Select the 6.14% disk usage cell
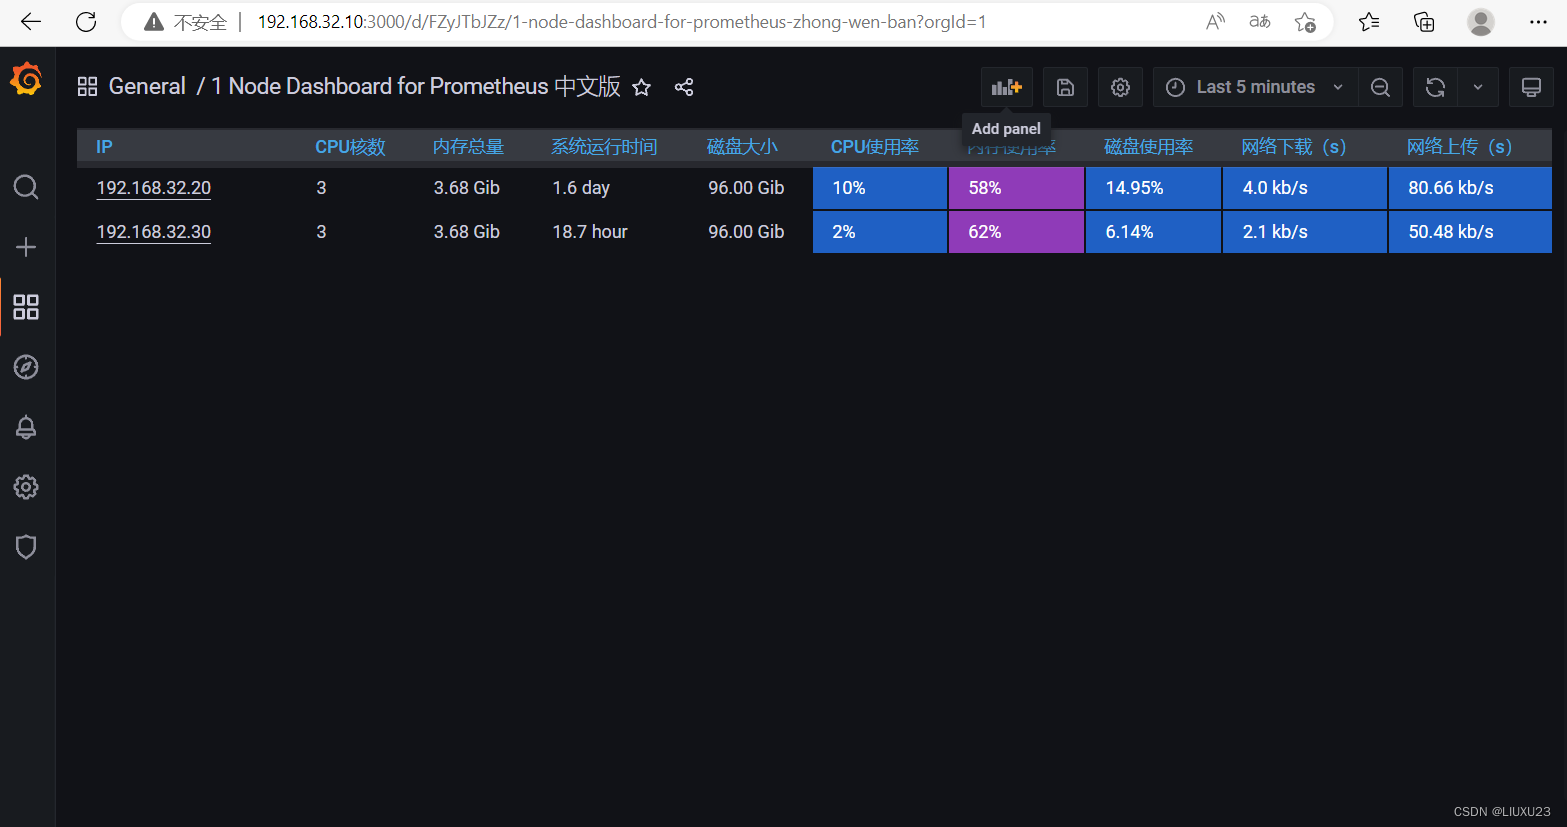 1153,232
